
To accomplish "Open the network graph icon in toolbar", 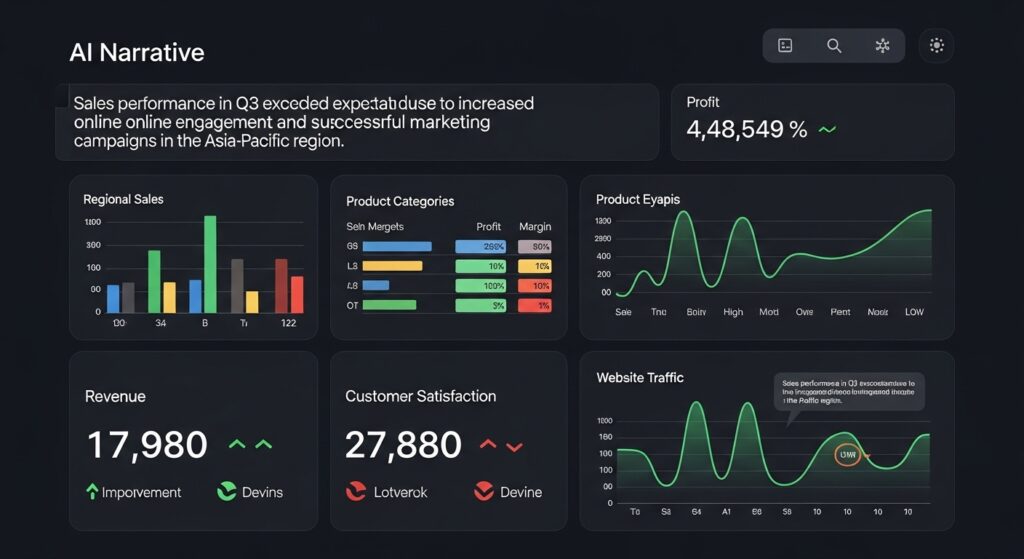I will pos(881,46).
